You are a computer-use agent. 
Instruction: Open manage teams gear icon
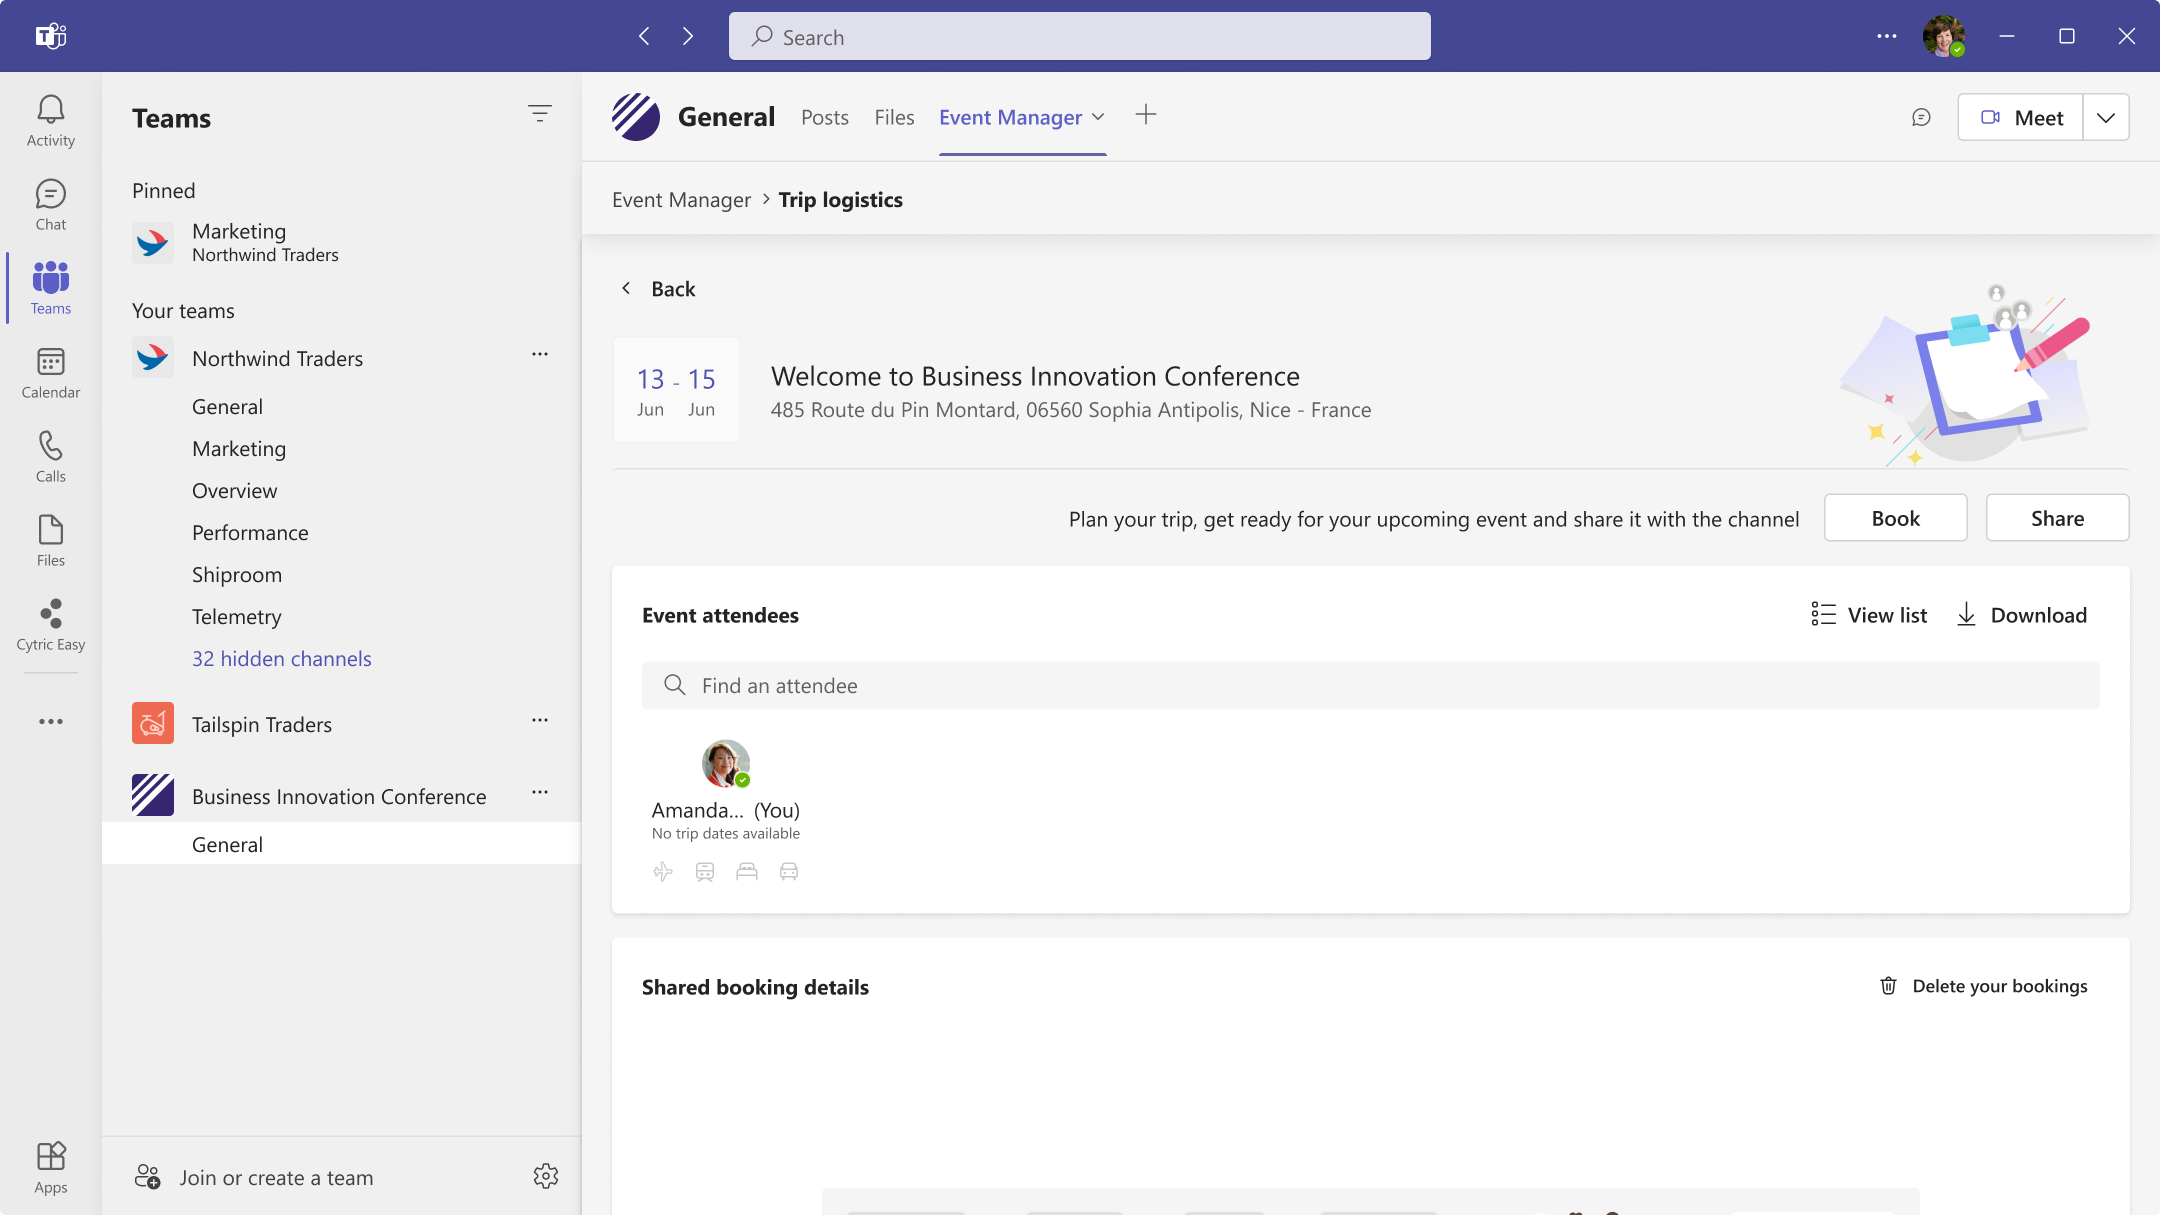click(546, 1176)
